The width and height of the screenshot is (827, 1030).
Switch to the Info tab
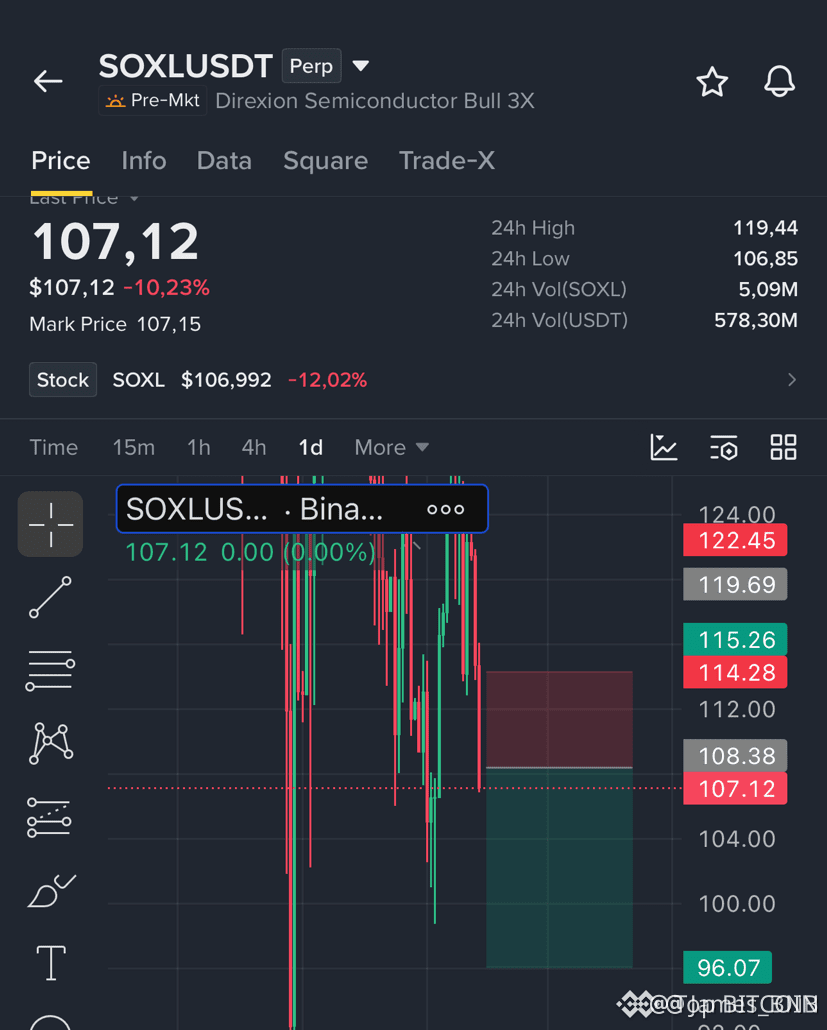click(144, 161)
